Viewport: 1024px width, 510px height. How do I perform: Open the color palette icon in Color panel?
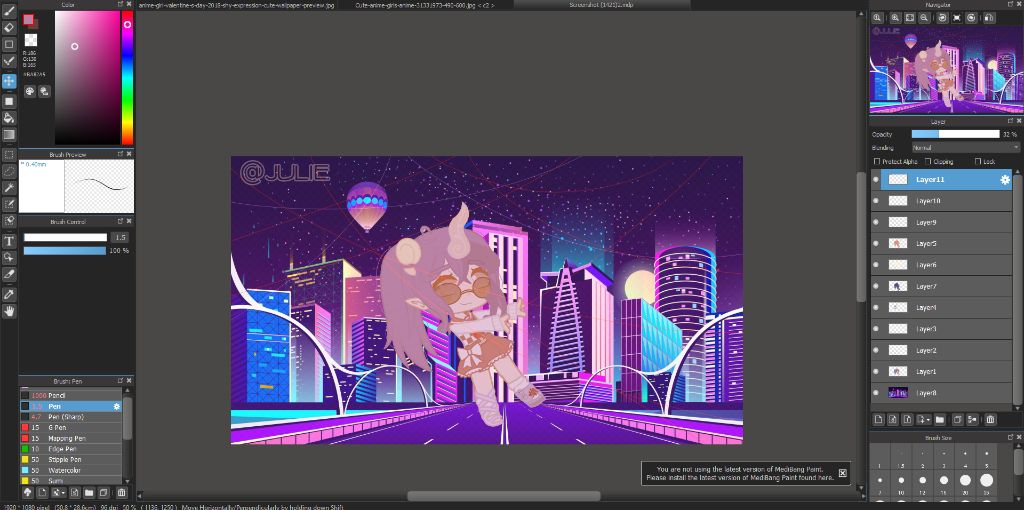[30, 92]
